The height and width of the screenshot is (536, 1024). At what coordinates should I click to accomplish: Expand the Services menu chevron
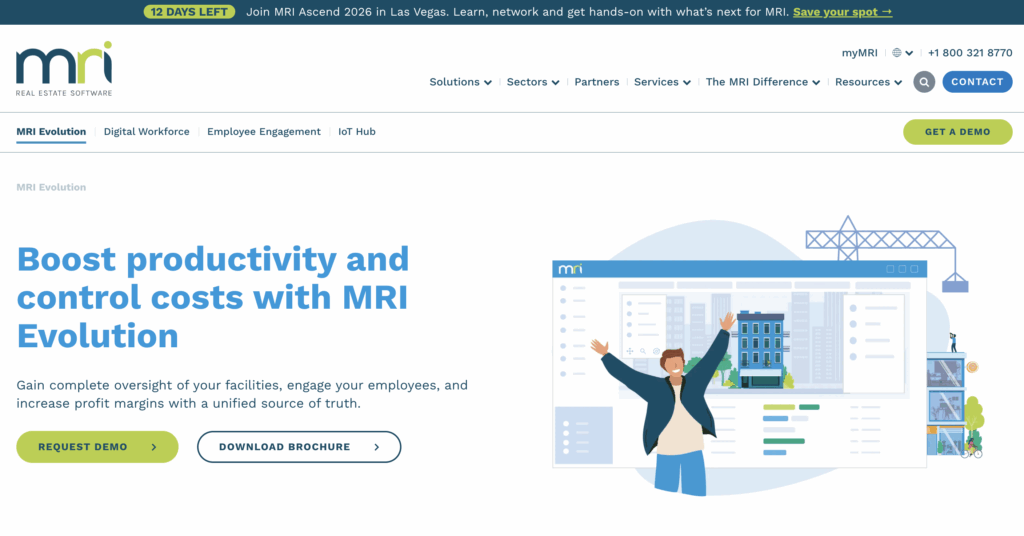(x=686, y=83)
